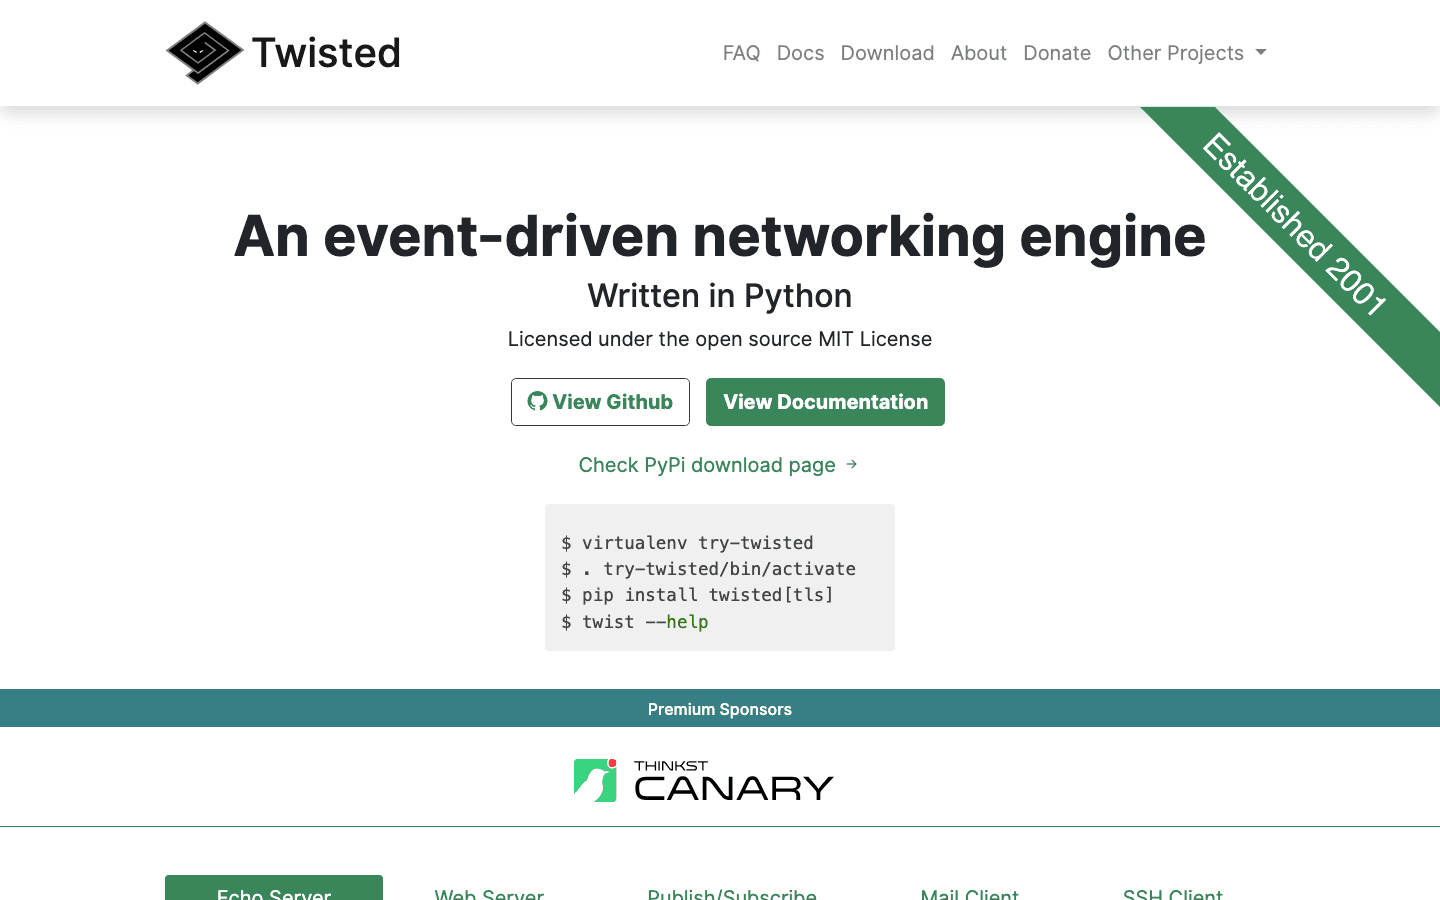1440x900 pixels.
Task: Navigate to the Docs page
Action: (800, 53)
